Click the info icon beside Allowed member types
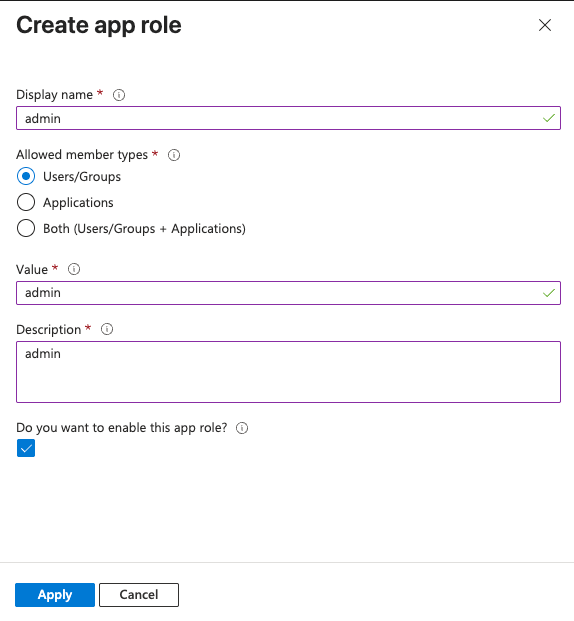Viewport: 574px width, 621px height. click(174, 155)
